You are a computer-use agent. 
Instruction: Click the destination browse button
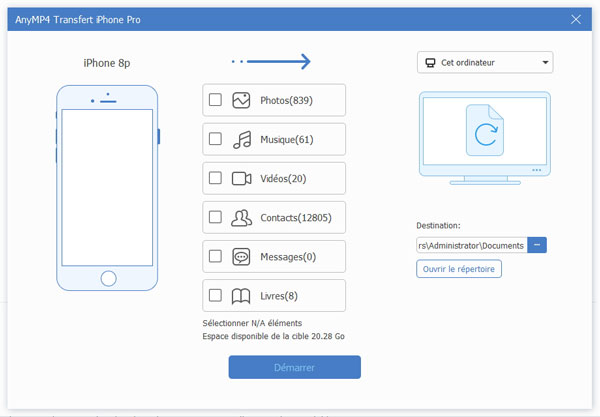[x=537, y=245]
